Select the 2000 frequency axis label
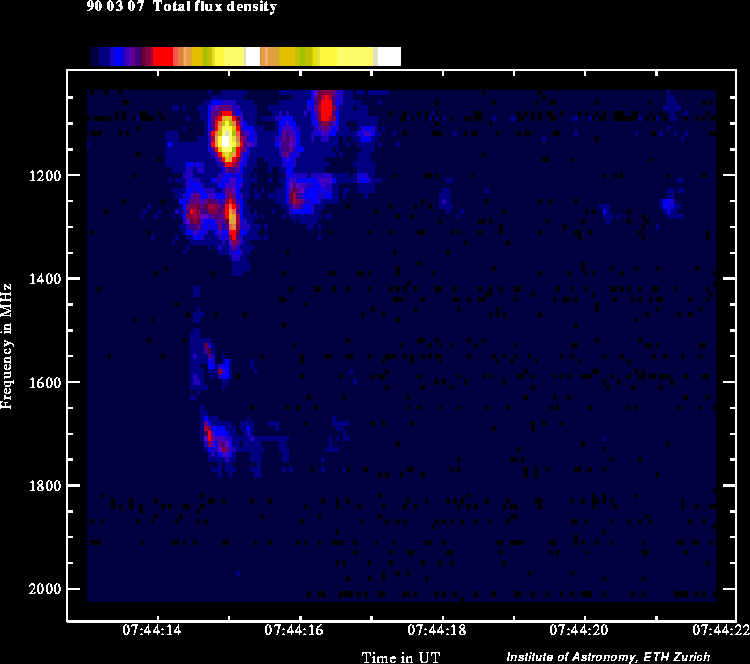Screen dimensions: 750x664 pos(45,589)
